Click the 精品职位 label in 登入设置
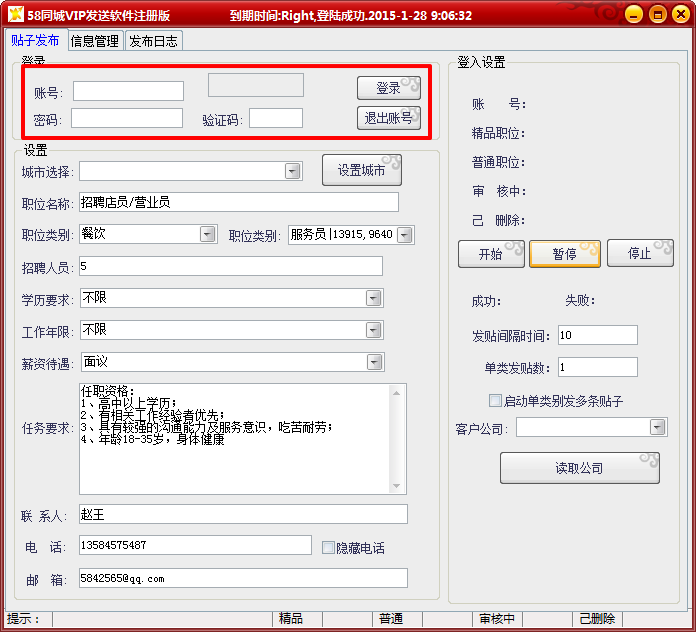 498,133
